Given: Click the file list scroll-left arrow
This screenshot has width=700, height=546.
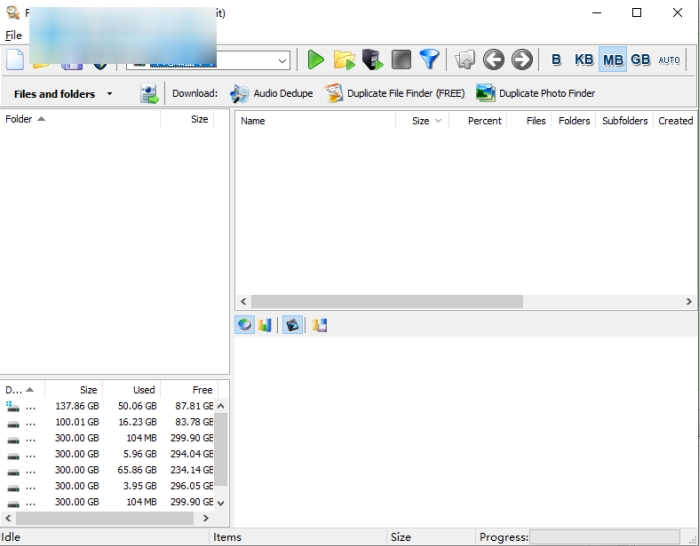Looking at the screenshot, I should (243, 301).
